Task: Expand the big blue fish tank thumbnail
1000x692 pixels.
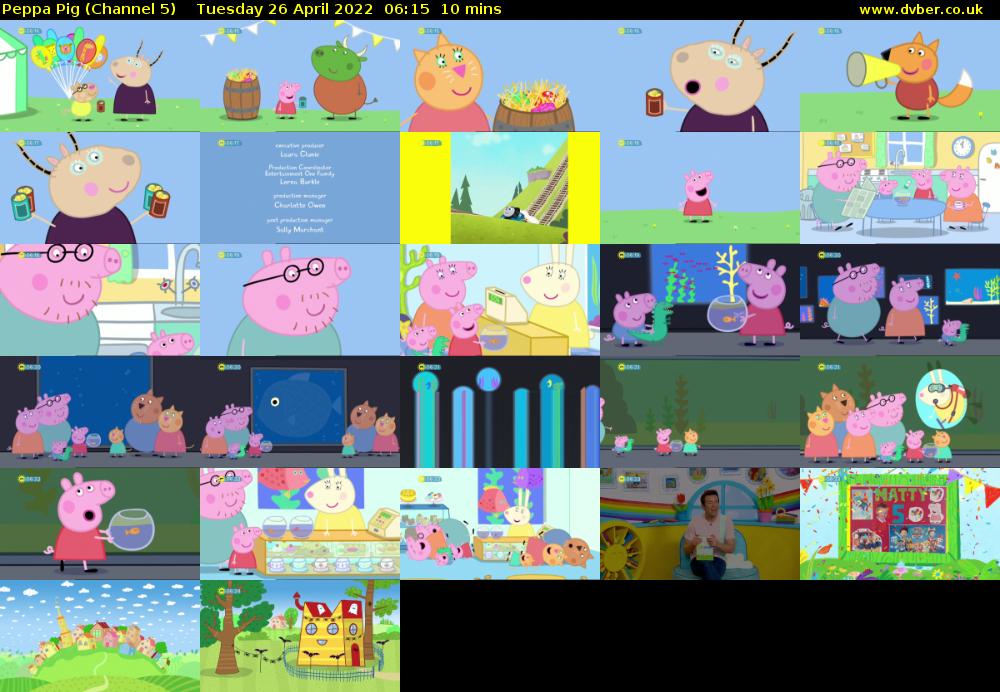Action: [300, 413]
